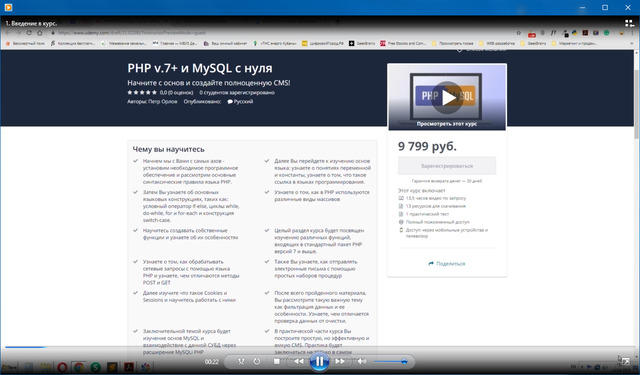
Task: Click the '00:22' elapsed time display
Action: click(211, 362)
